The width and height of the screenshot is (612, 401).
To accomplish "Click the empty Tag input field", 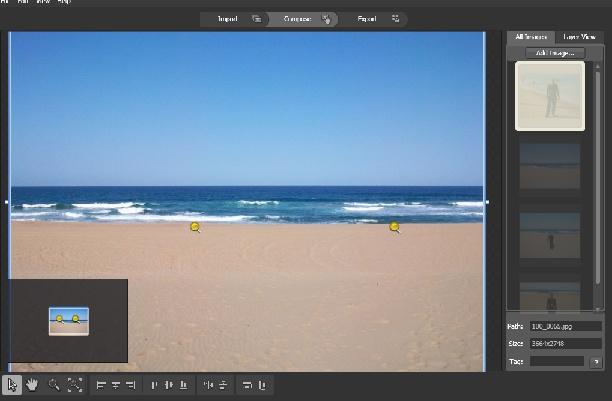I will click(557, 362).
